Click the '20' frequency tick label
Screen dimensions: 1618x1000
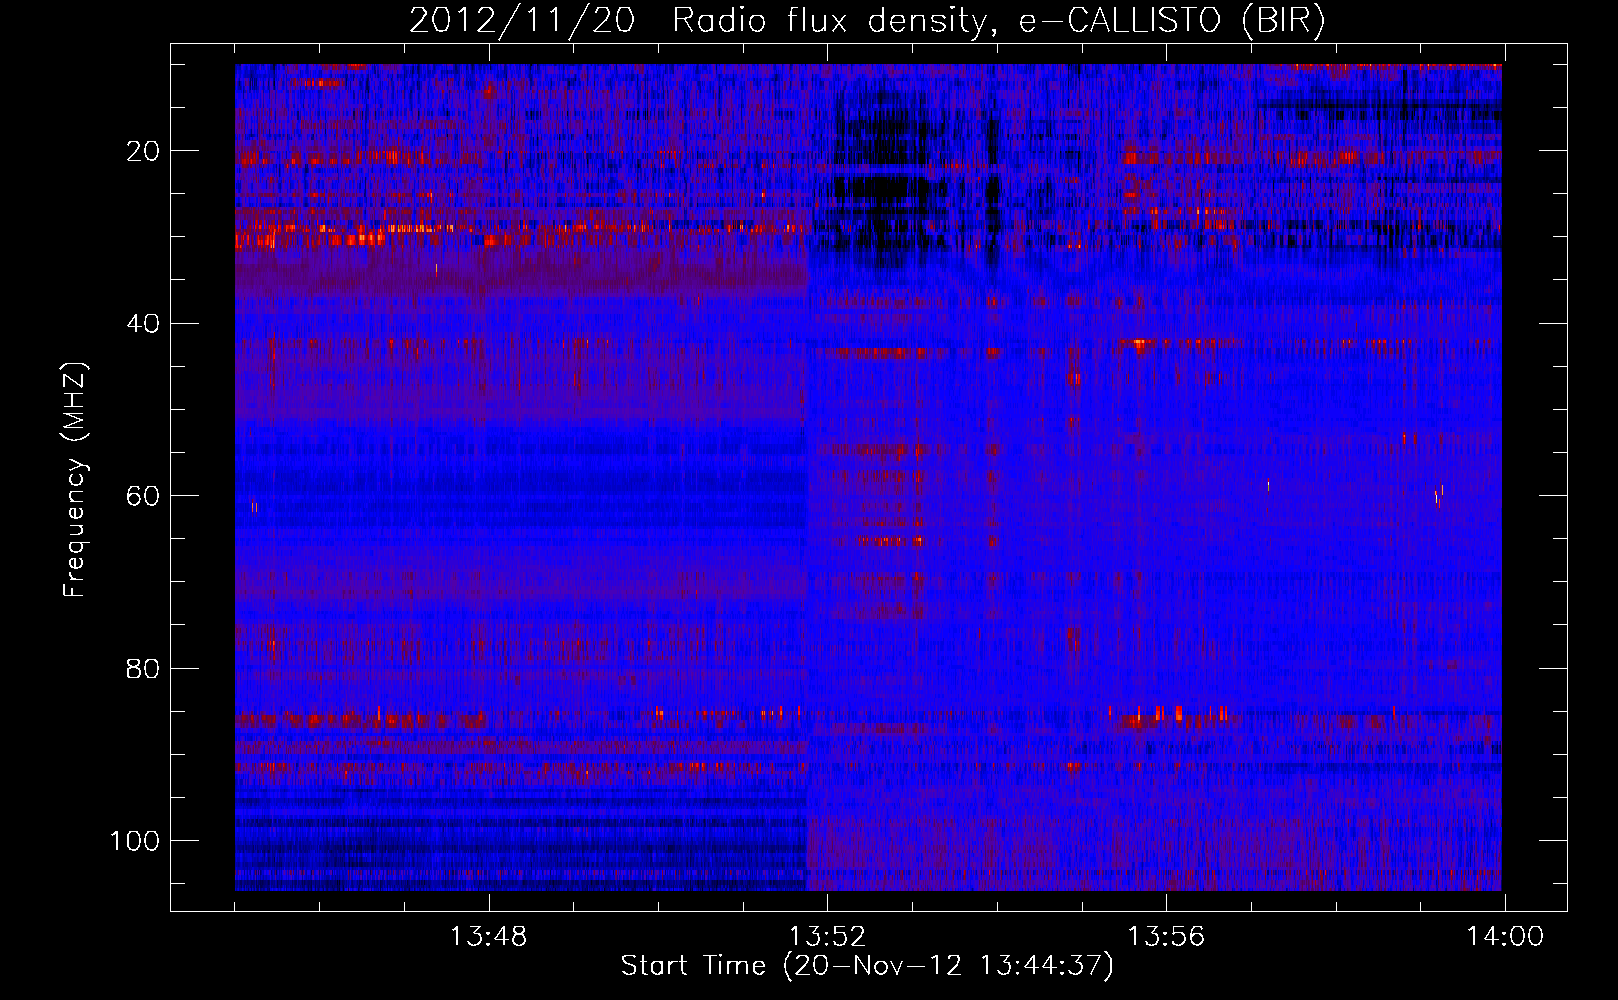[x=144, y=151]
